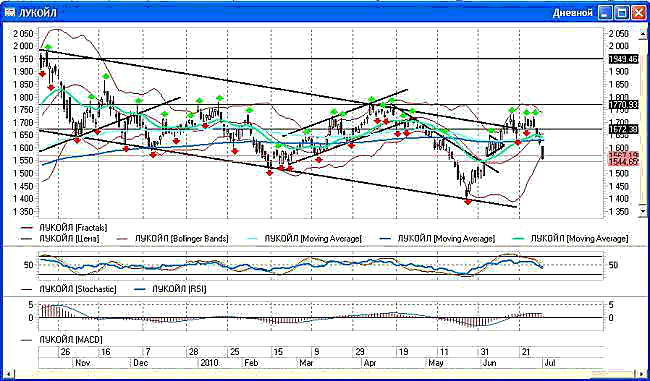Click the Jul month label on time axis
Screen dimensions: 650x381
coord(550,362)
